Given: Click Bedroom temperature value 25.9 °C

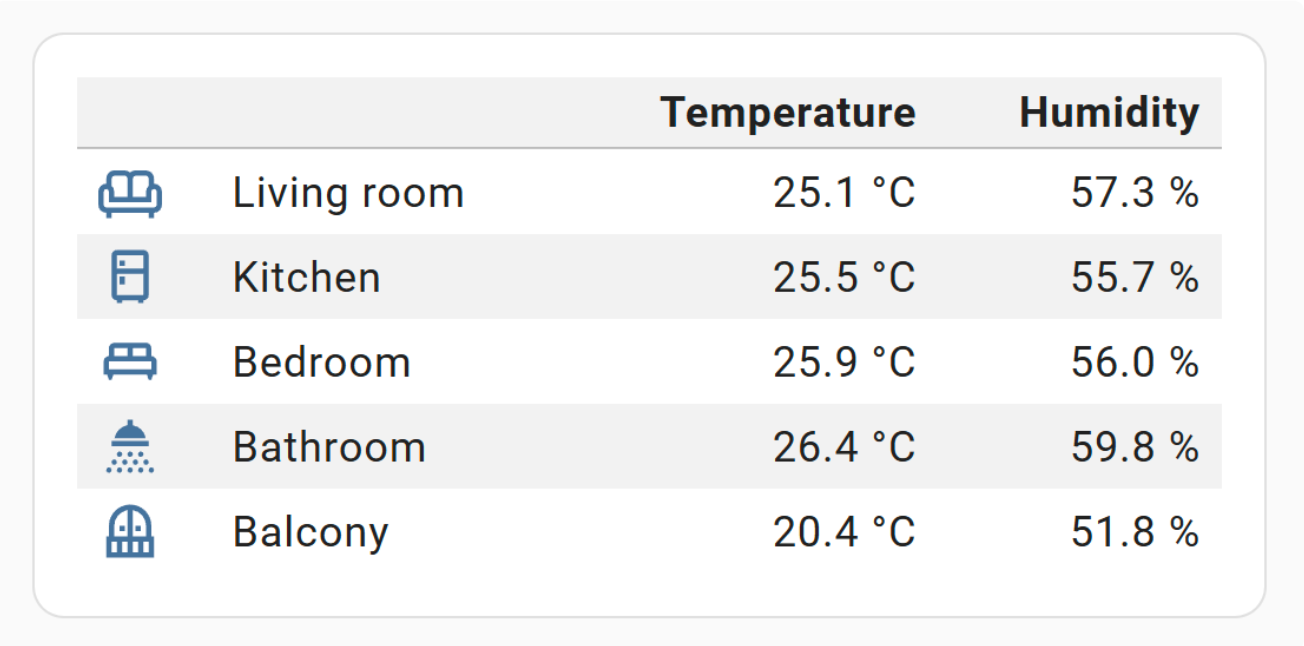Looking at the screenshot, I should click(843, 362).
